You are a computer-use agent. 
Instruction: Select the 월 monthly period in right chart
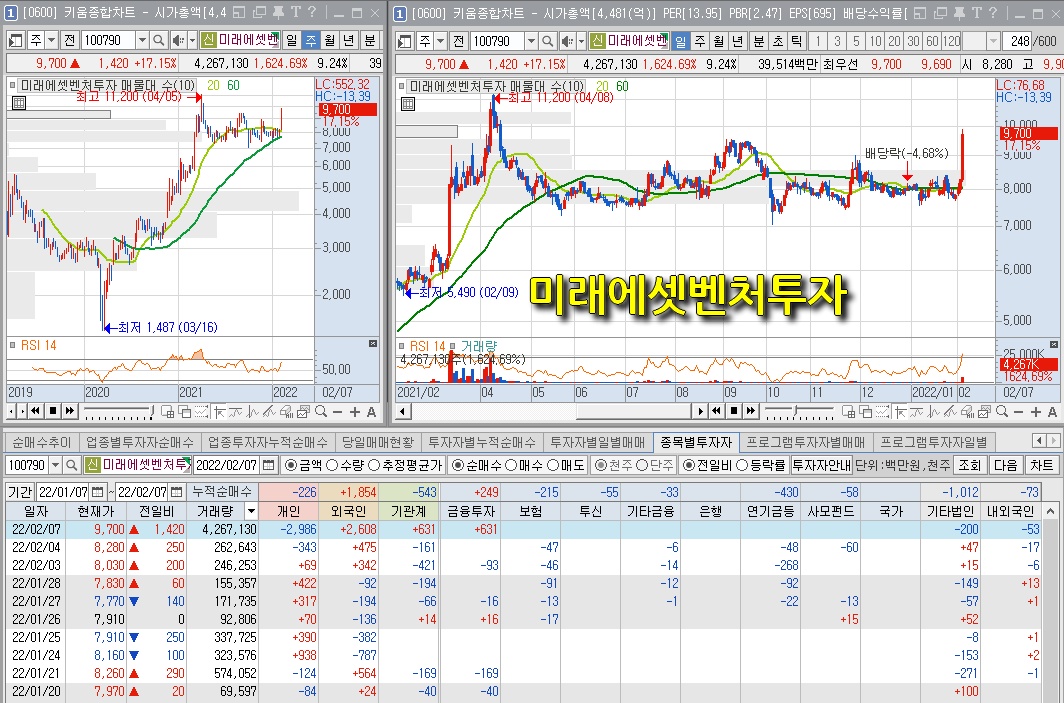tap(719, 41)
